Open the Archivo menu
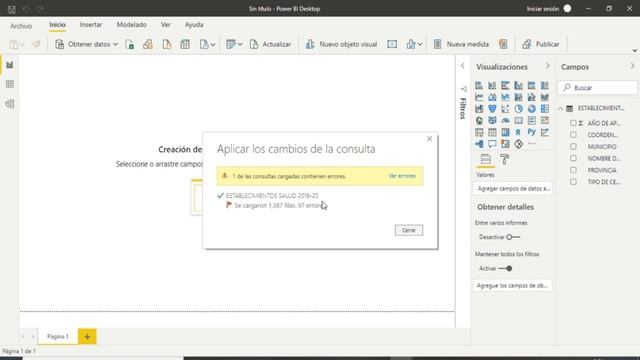The height and width of the screenshot is (360, 640). [x=21, y=26]
